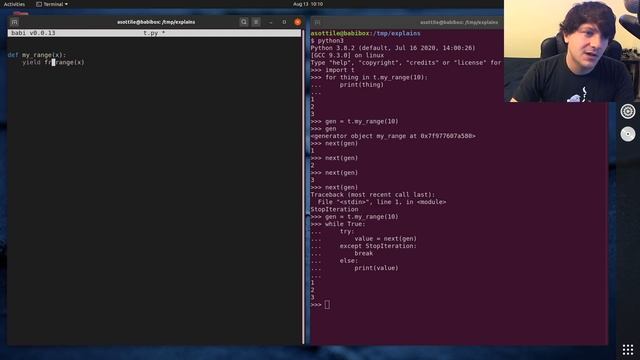Click new tab icon in left terminal window

coord(14,22)
